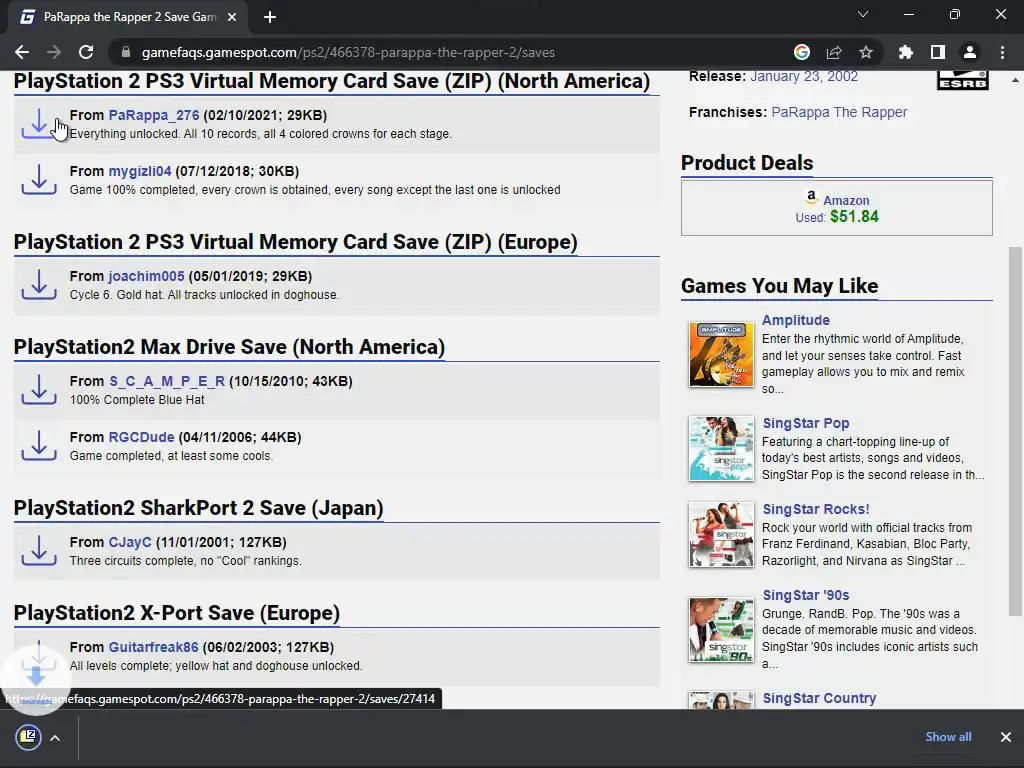This screenshot has width=1024, height=768.
Task: Go back to previous page
Action: (x=22, y=52)
